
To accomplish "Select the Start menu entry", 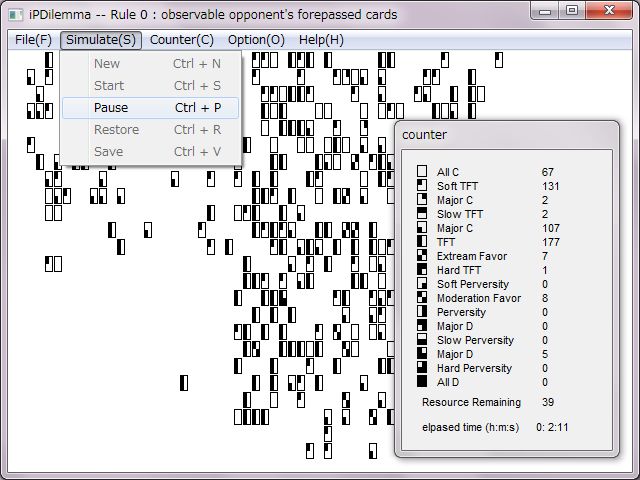I will [x=151, y=86].
